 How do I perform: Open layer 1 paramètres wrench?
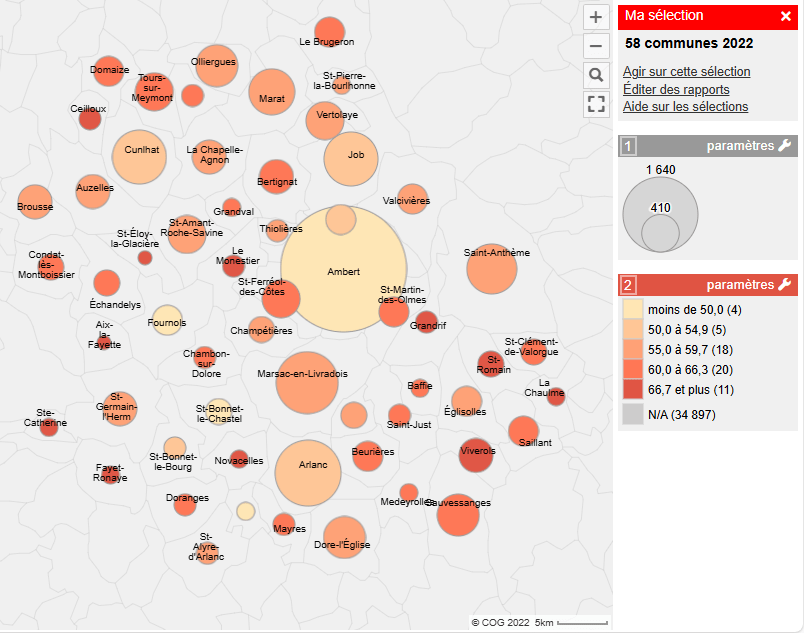(x=785, y=146)
